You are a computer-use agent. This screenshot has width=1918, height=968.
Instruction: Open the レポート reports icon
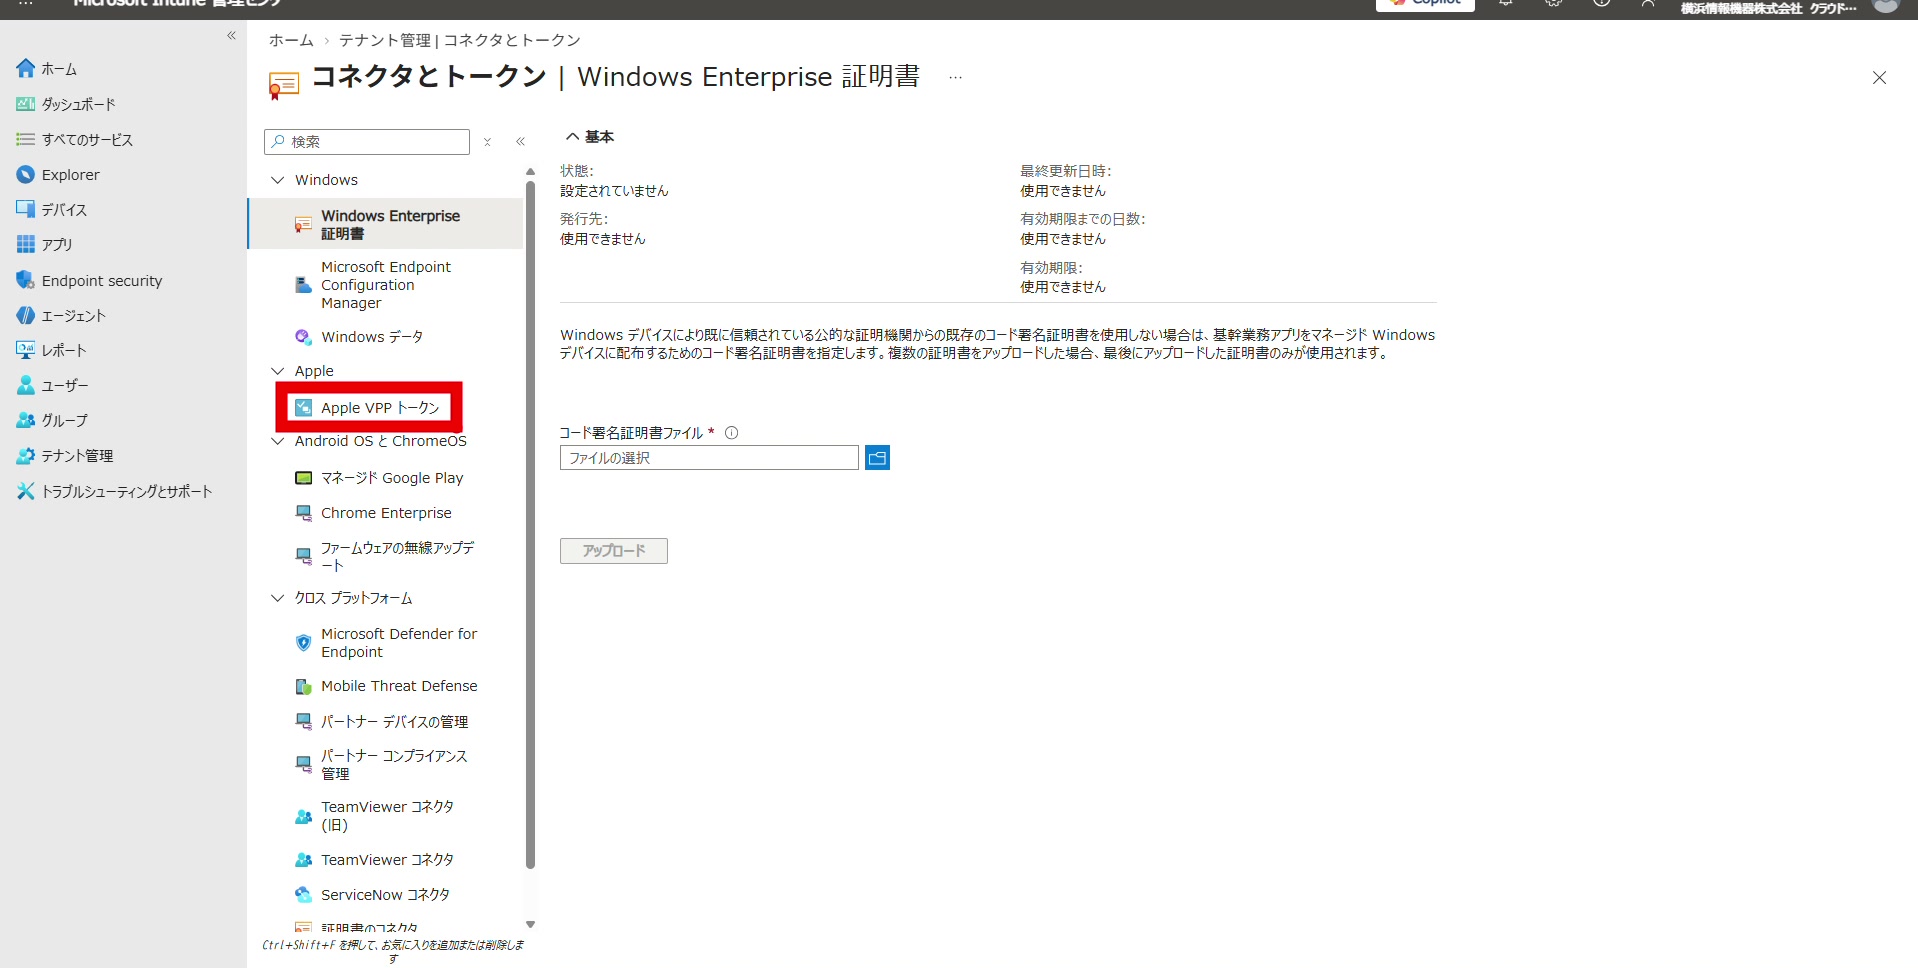coord(26,350)
